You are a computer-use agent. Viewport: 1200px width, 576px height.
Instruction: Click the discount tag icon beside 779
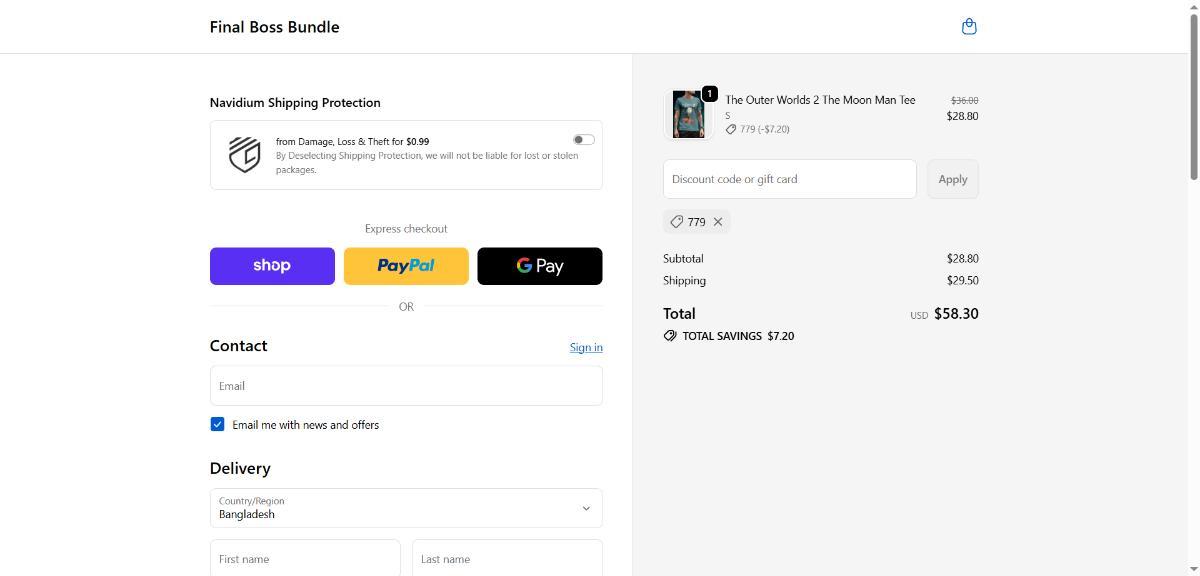677,222
